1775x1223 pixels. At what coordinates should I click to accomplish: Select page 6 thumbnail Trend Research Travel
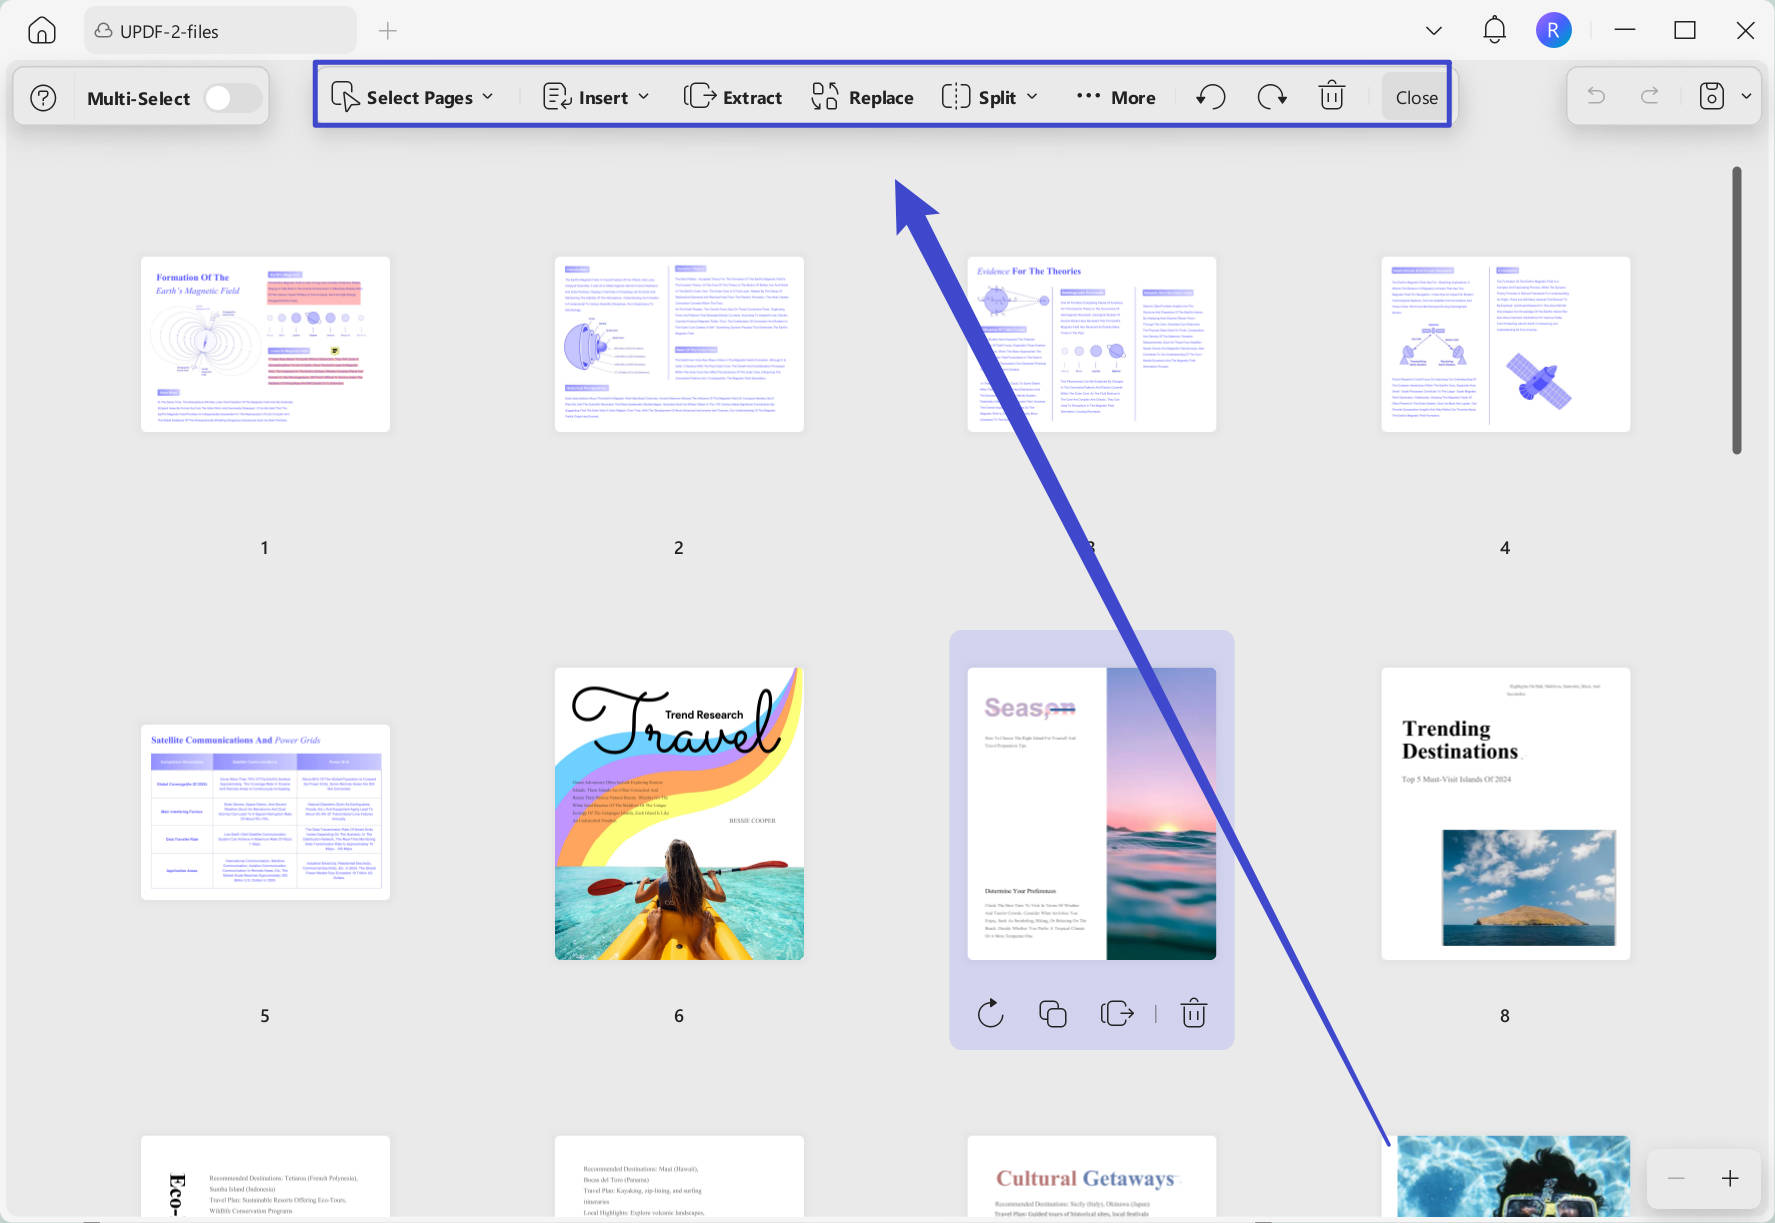[679, 814]
